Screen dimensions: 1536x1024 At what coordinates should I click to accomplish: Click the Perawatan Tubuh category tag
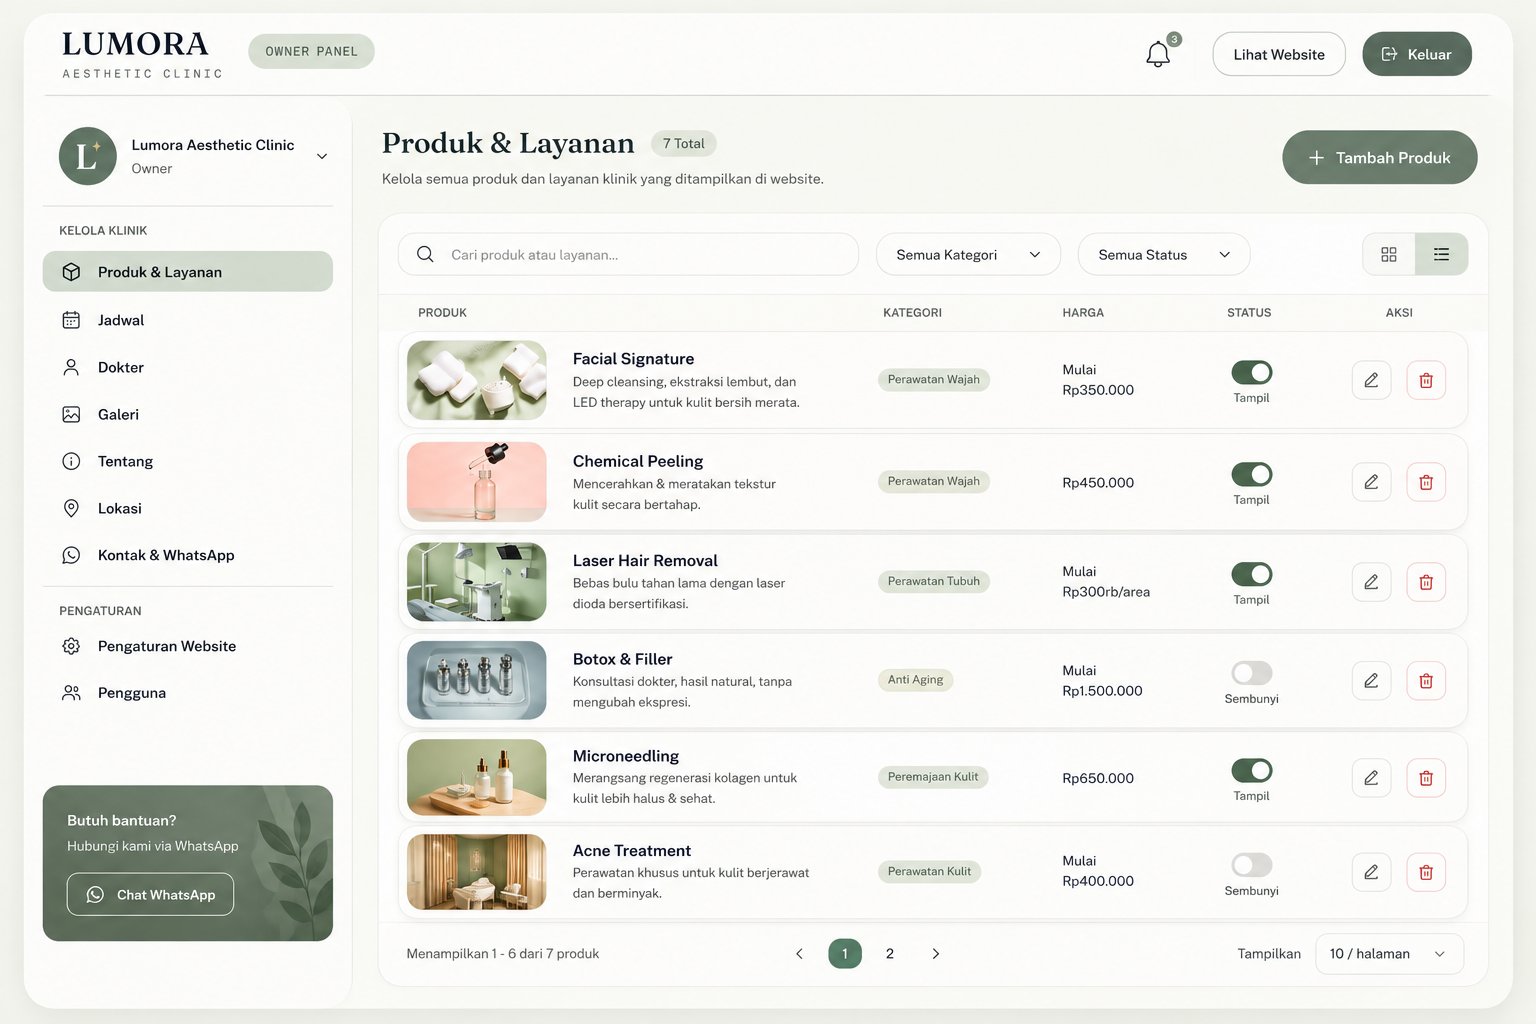(934, 581)
